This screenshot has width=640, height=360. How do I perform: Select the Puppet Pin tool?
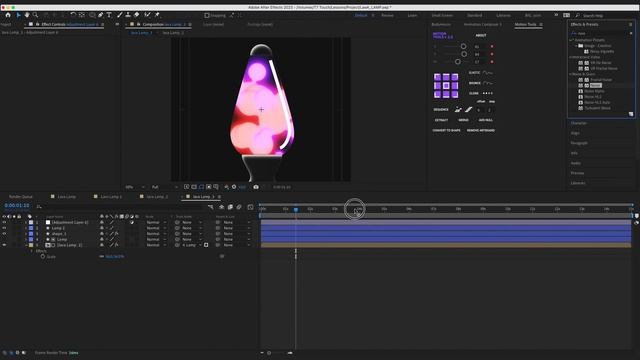(157, 15)
